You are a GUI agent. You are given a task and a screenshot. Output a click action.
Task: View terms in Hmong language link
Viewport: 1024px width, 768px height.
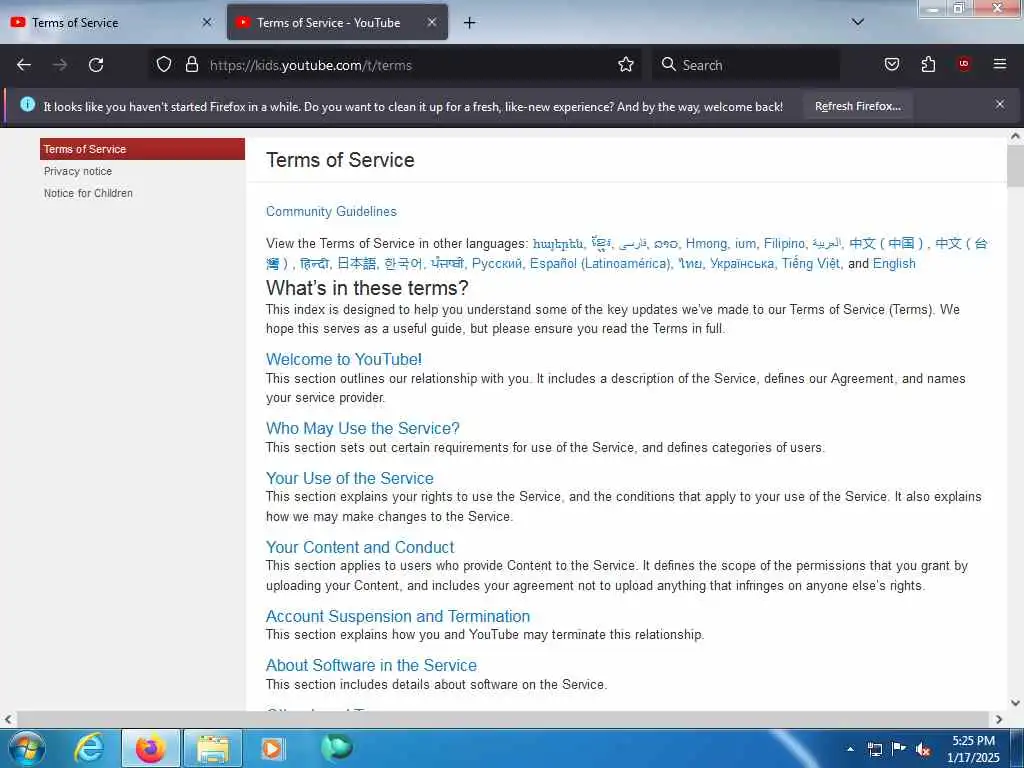pos(706,244)
